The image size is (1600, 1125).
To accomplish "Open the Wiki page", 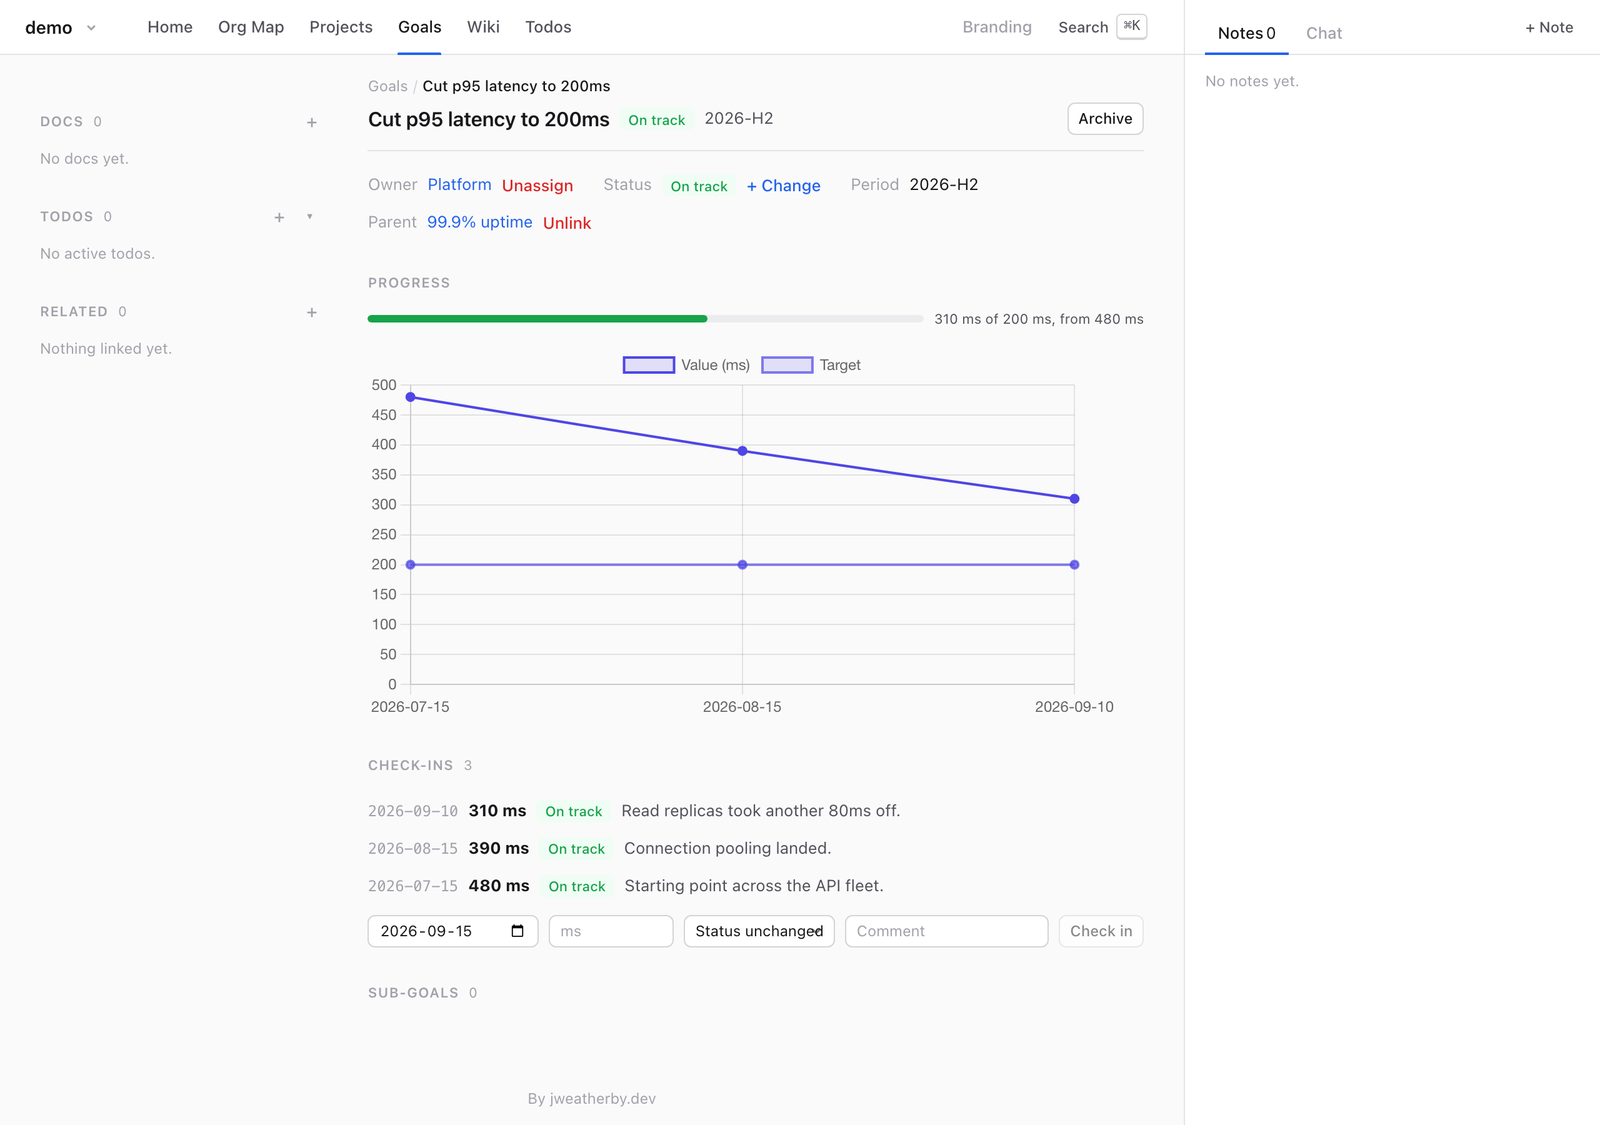I will pos(483,27).
